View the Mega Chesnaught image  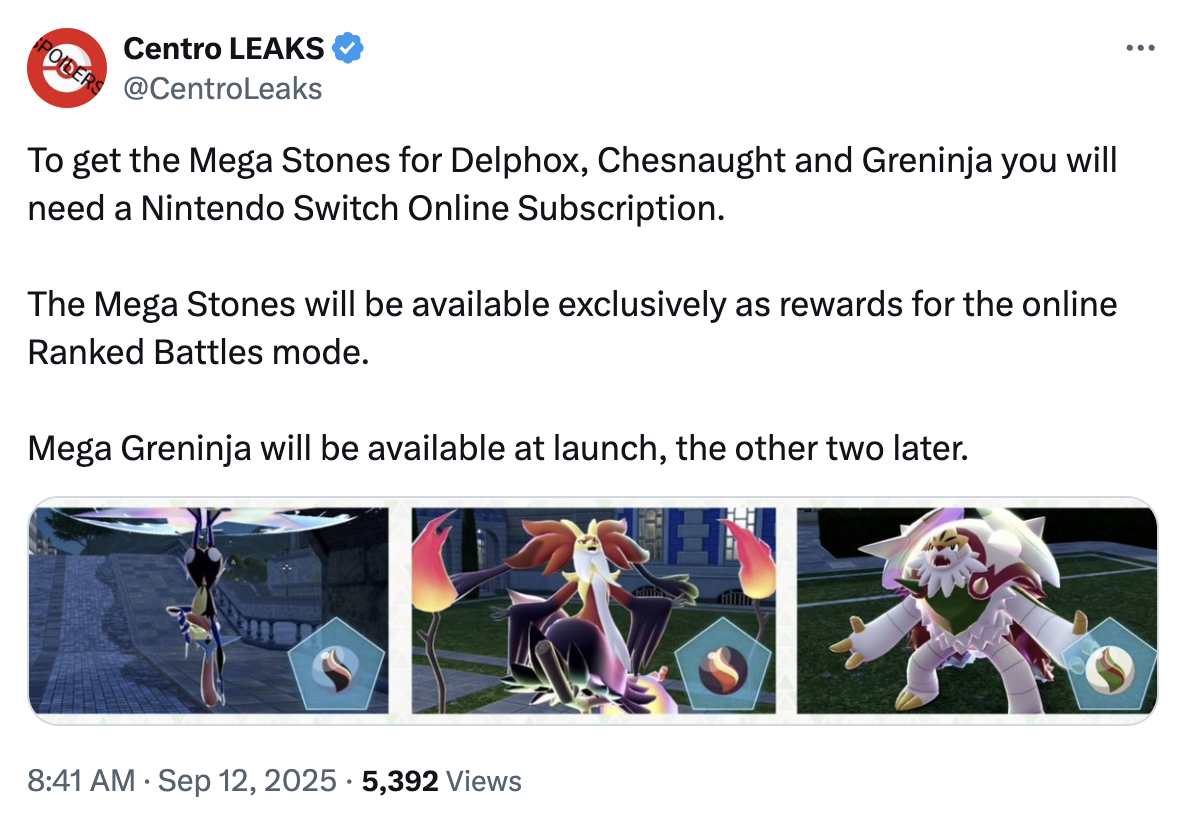[976, 610]
